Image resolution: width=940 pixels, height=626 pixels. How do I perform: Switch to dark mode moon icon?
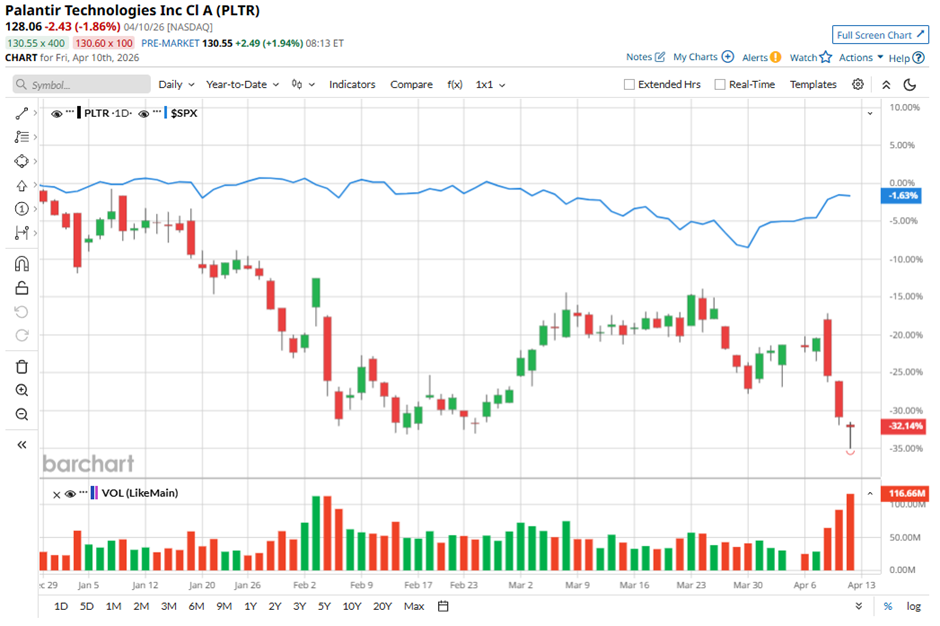[x=910, y=85]
